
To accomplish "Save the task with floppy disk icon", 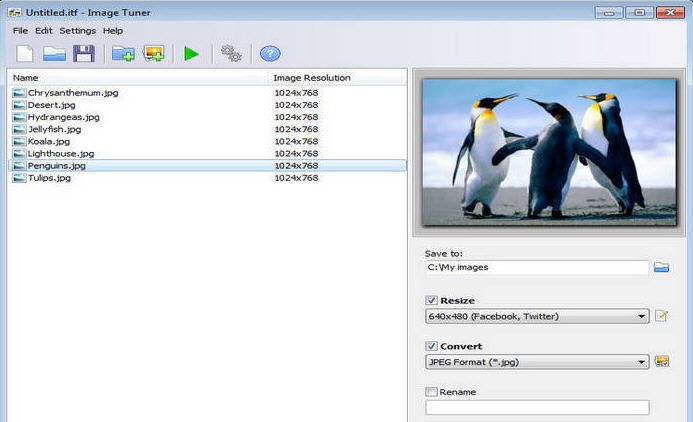I will coord(84,54).
